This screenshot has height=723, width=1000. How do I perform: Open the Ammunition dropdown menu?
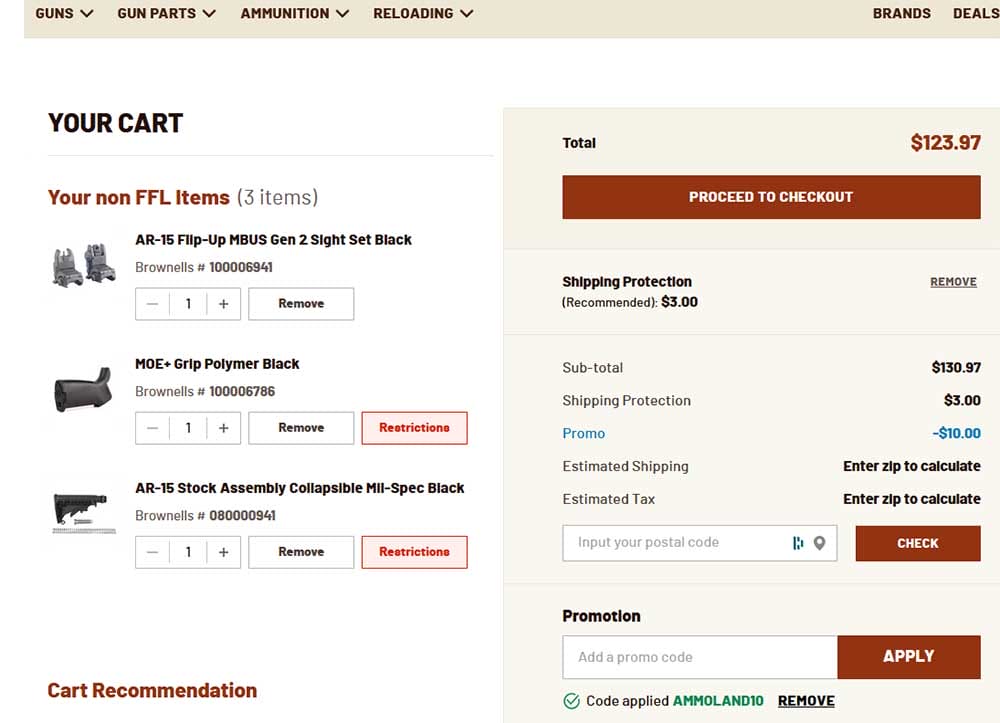click(295, 14)
